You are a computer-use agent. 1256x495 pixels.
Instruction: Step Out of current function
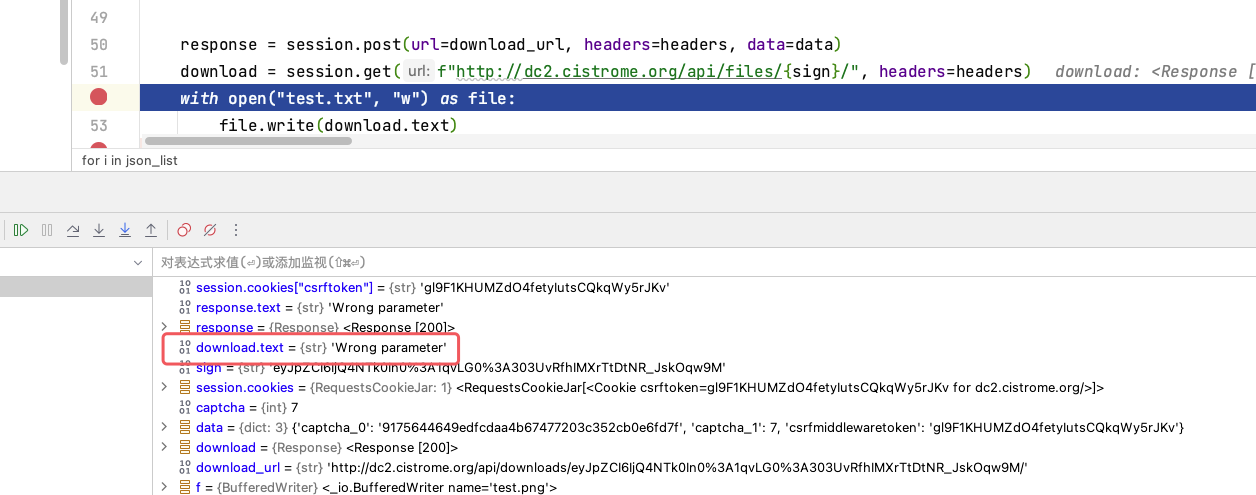(x=151, y=230)
